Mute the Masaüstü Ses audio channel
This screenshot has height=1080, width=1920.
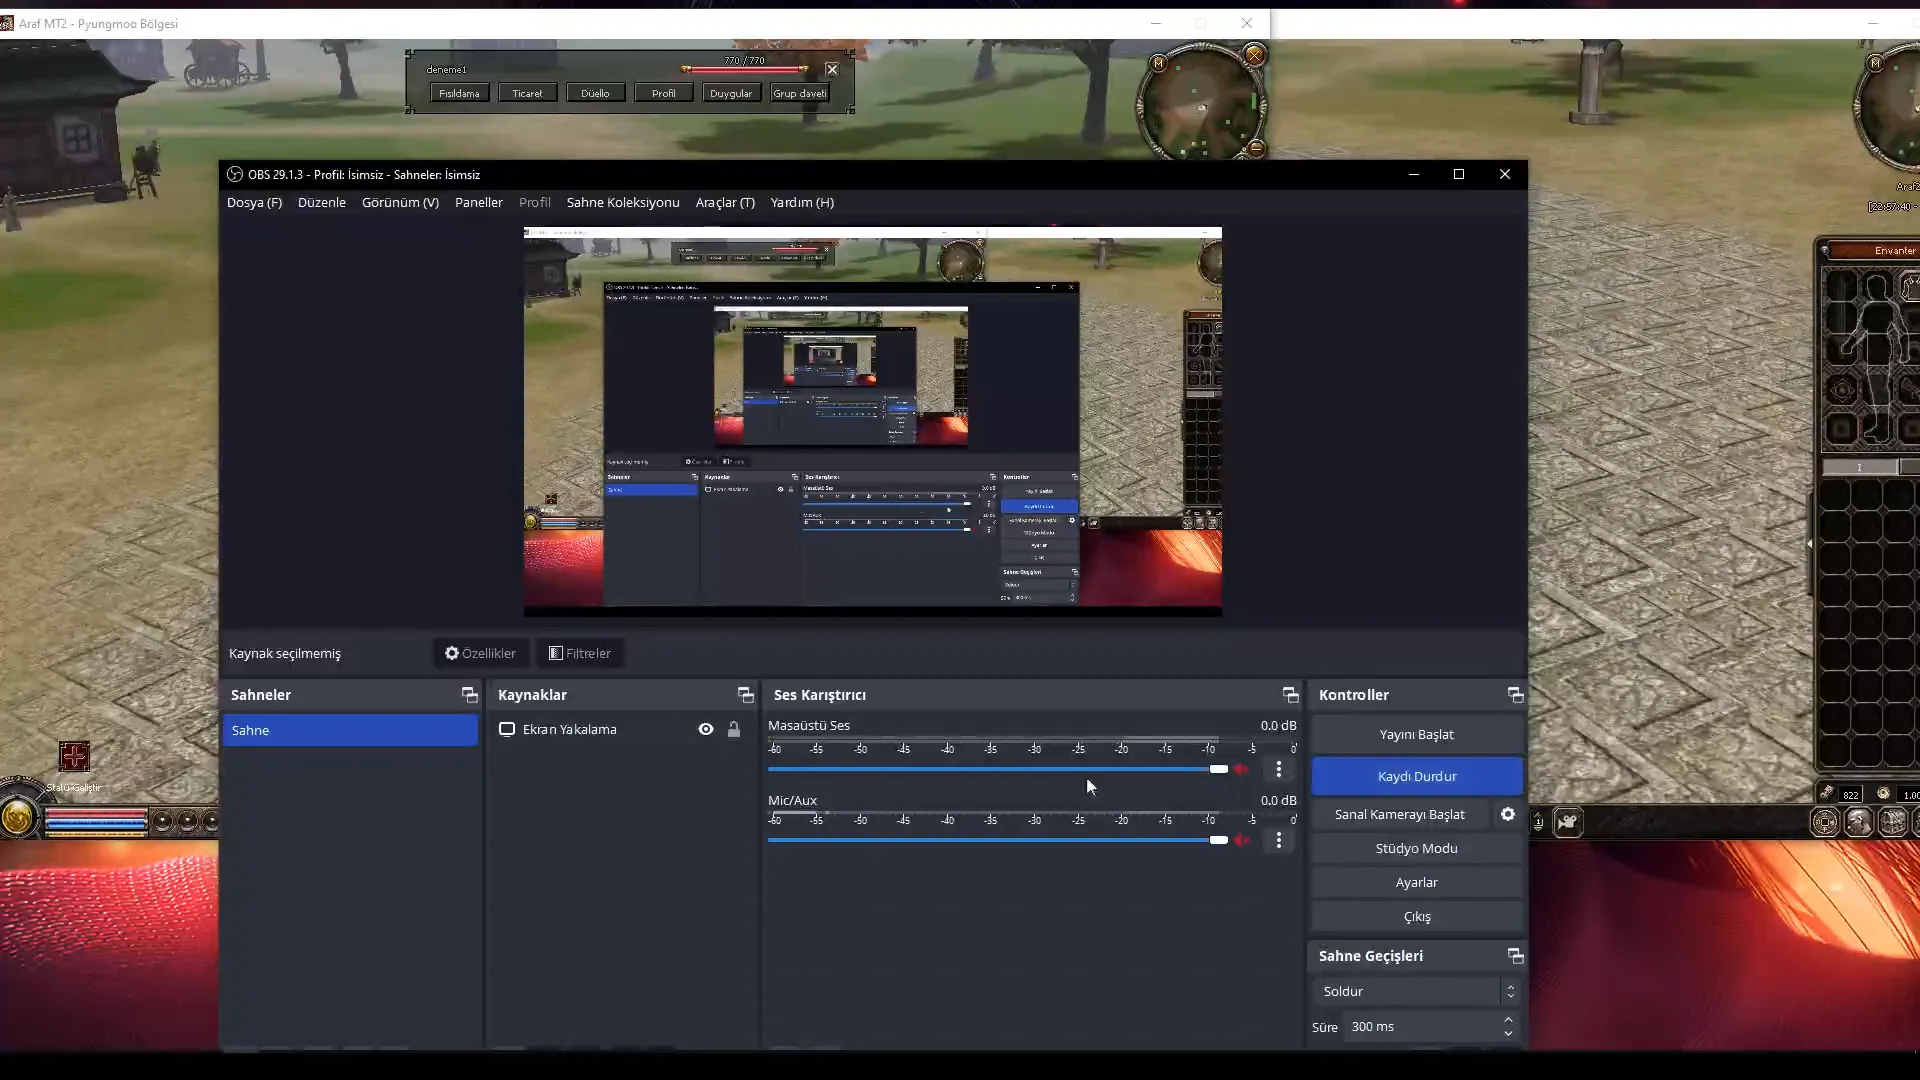point(1241,769)
